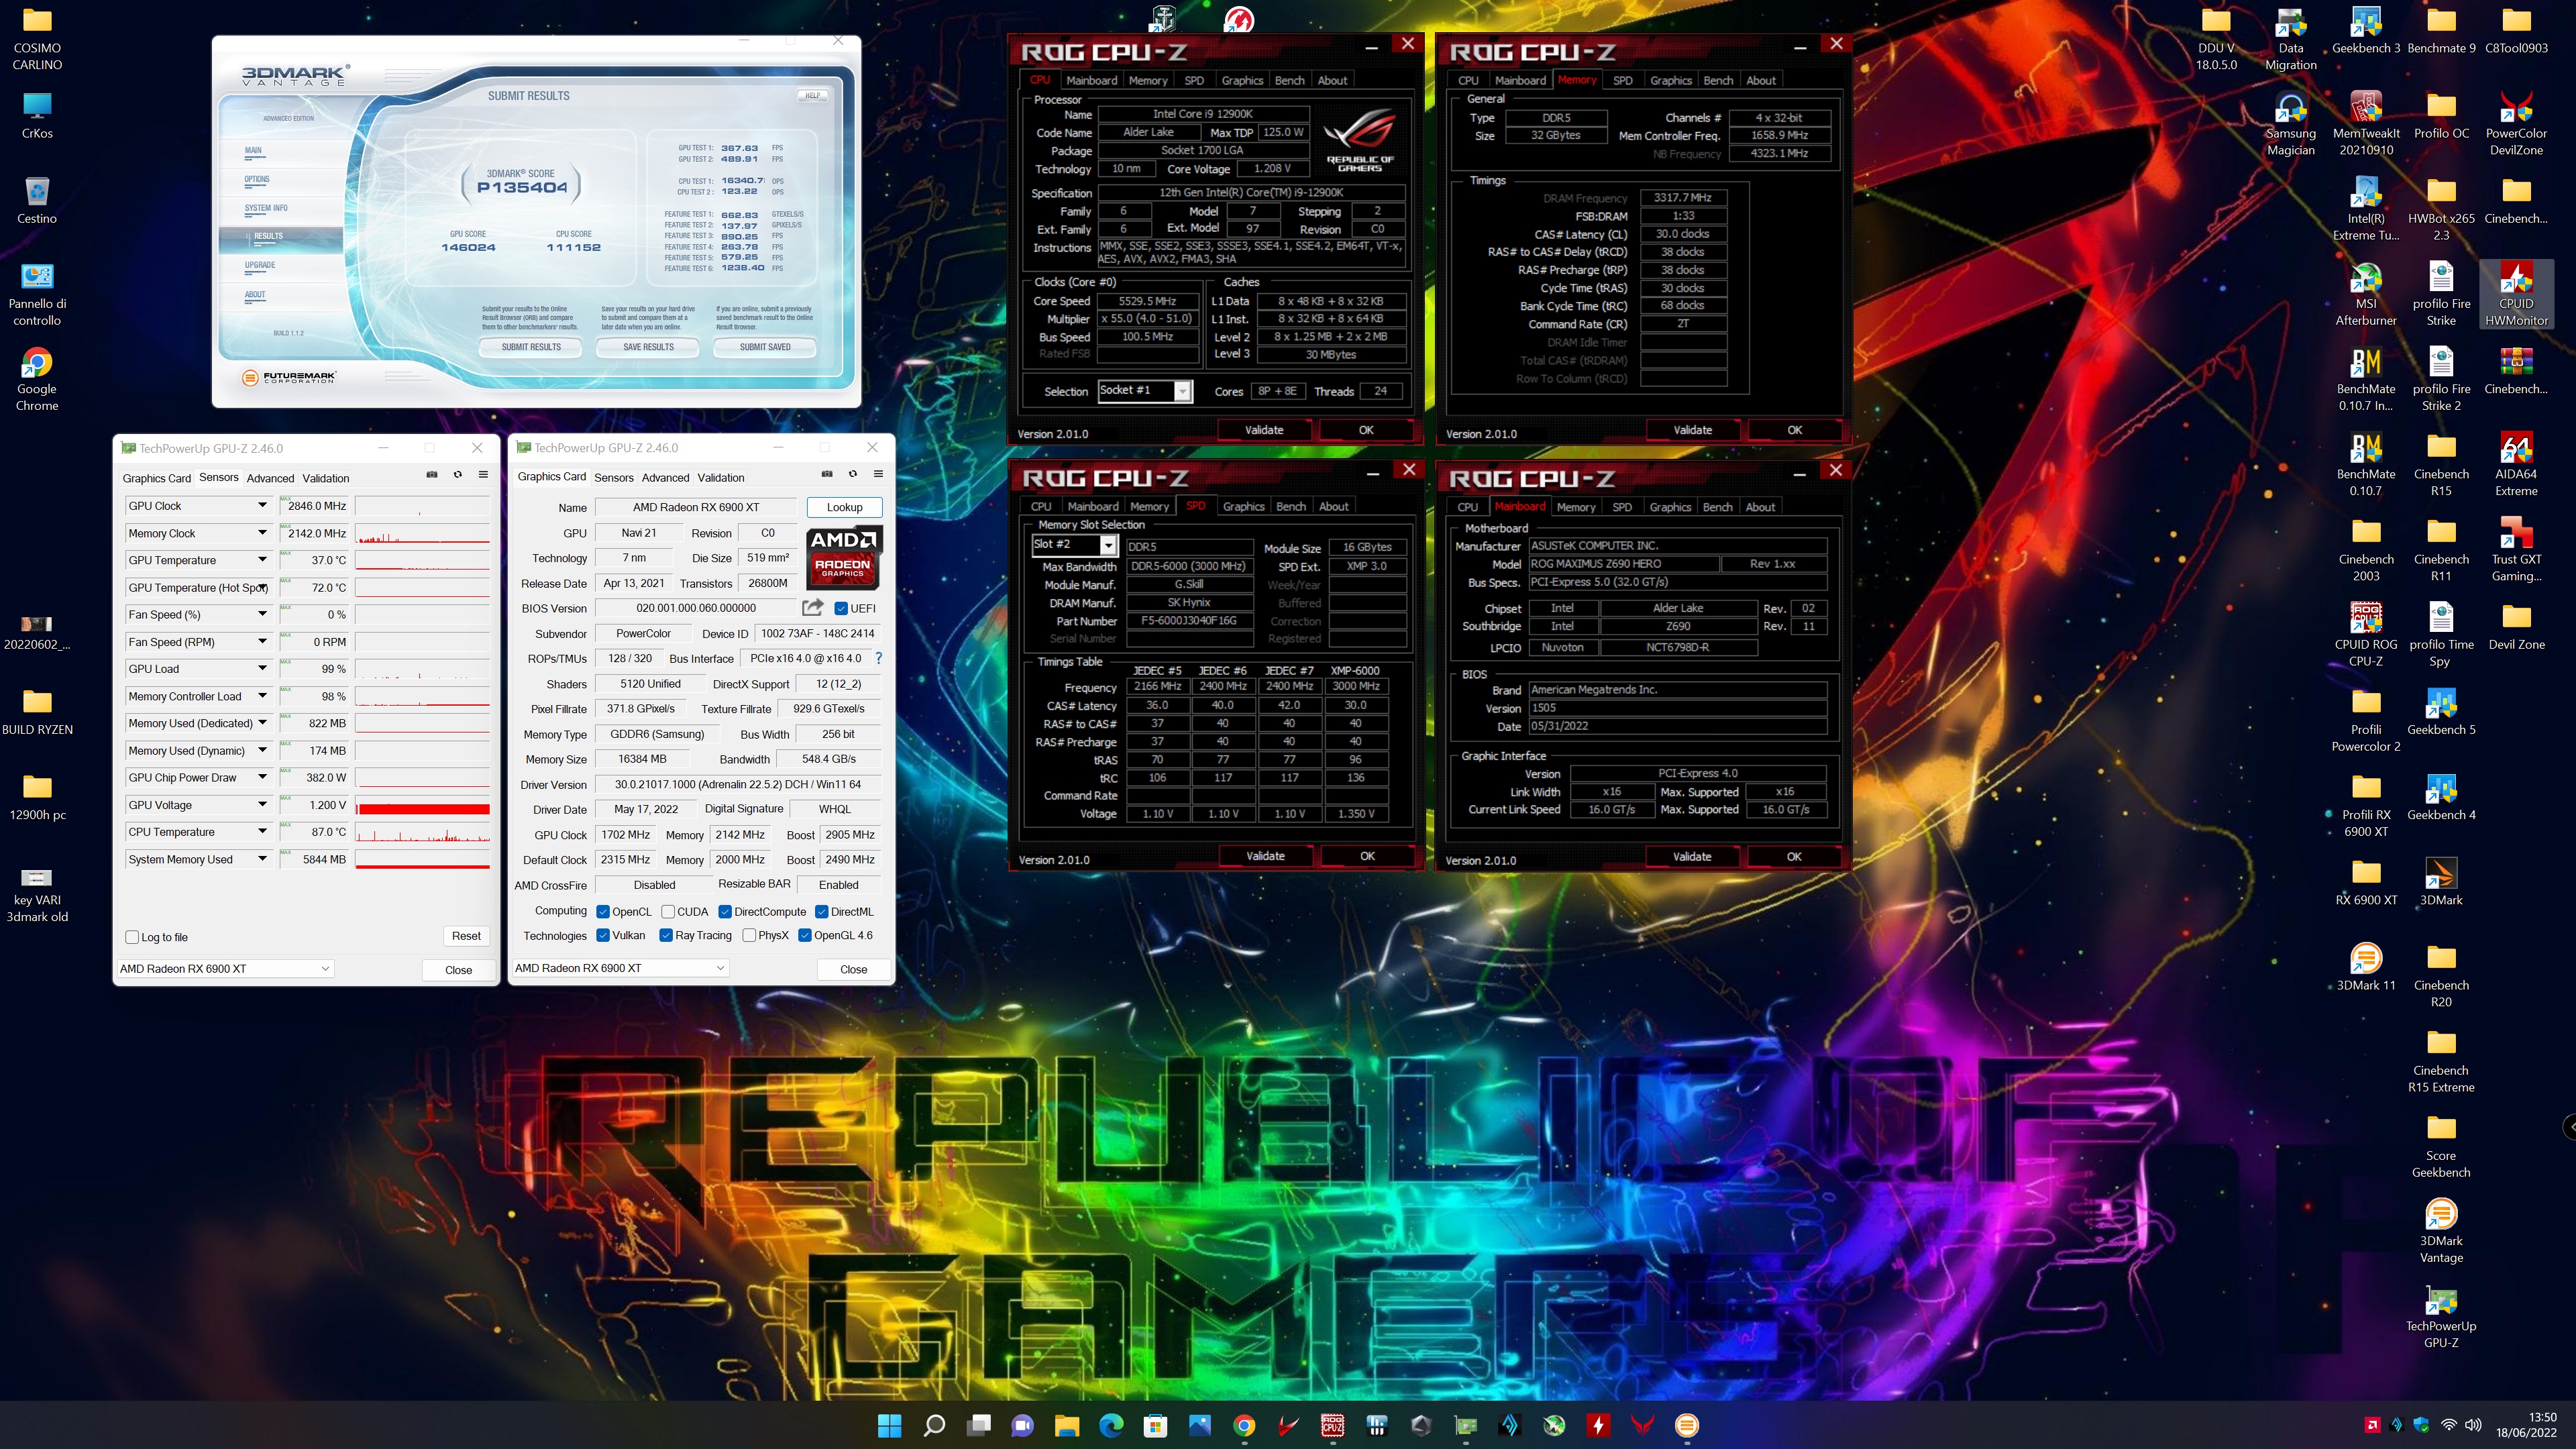Open the PowerColor DevilZone desktop icon
Screen dimensions: 2576x1449
[x=2516, y=123]
